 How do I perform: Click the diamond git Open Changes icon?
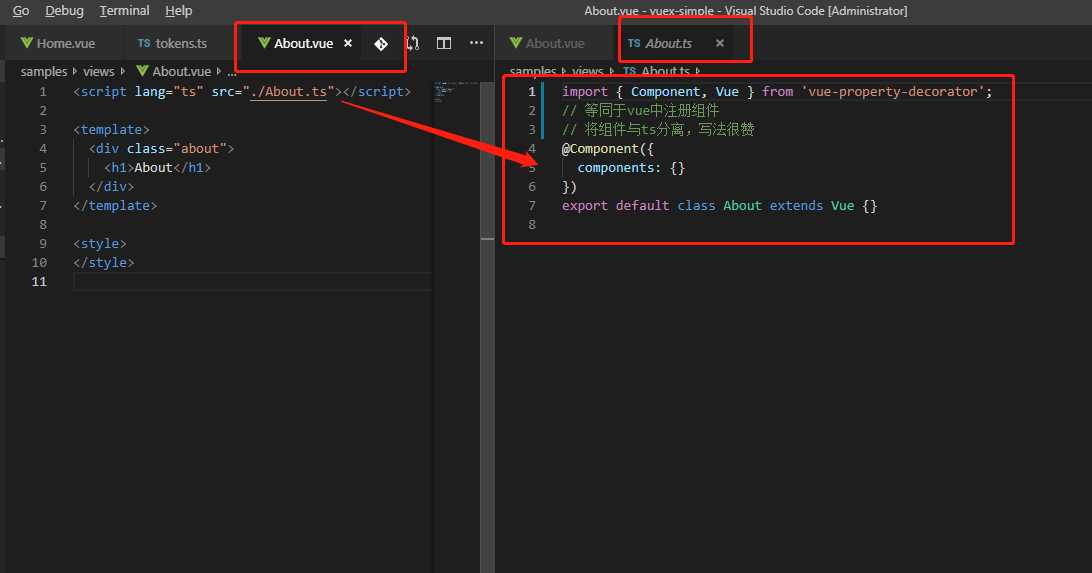click(381, 44)
